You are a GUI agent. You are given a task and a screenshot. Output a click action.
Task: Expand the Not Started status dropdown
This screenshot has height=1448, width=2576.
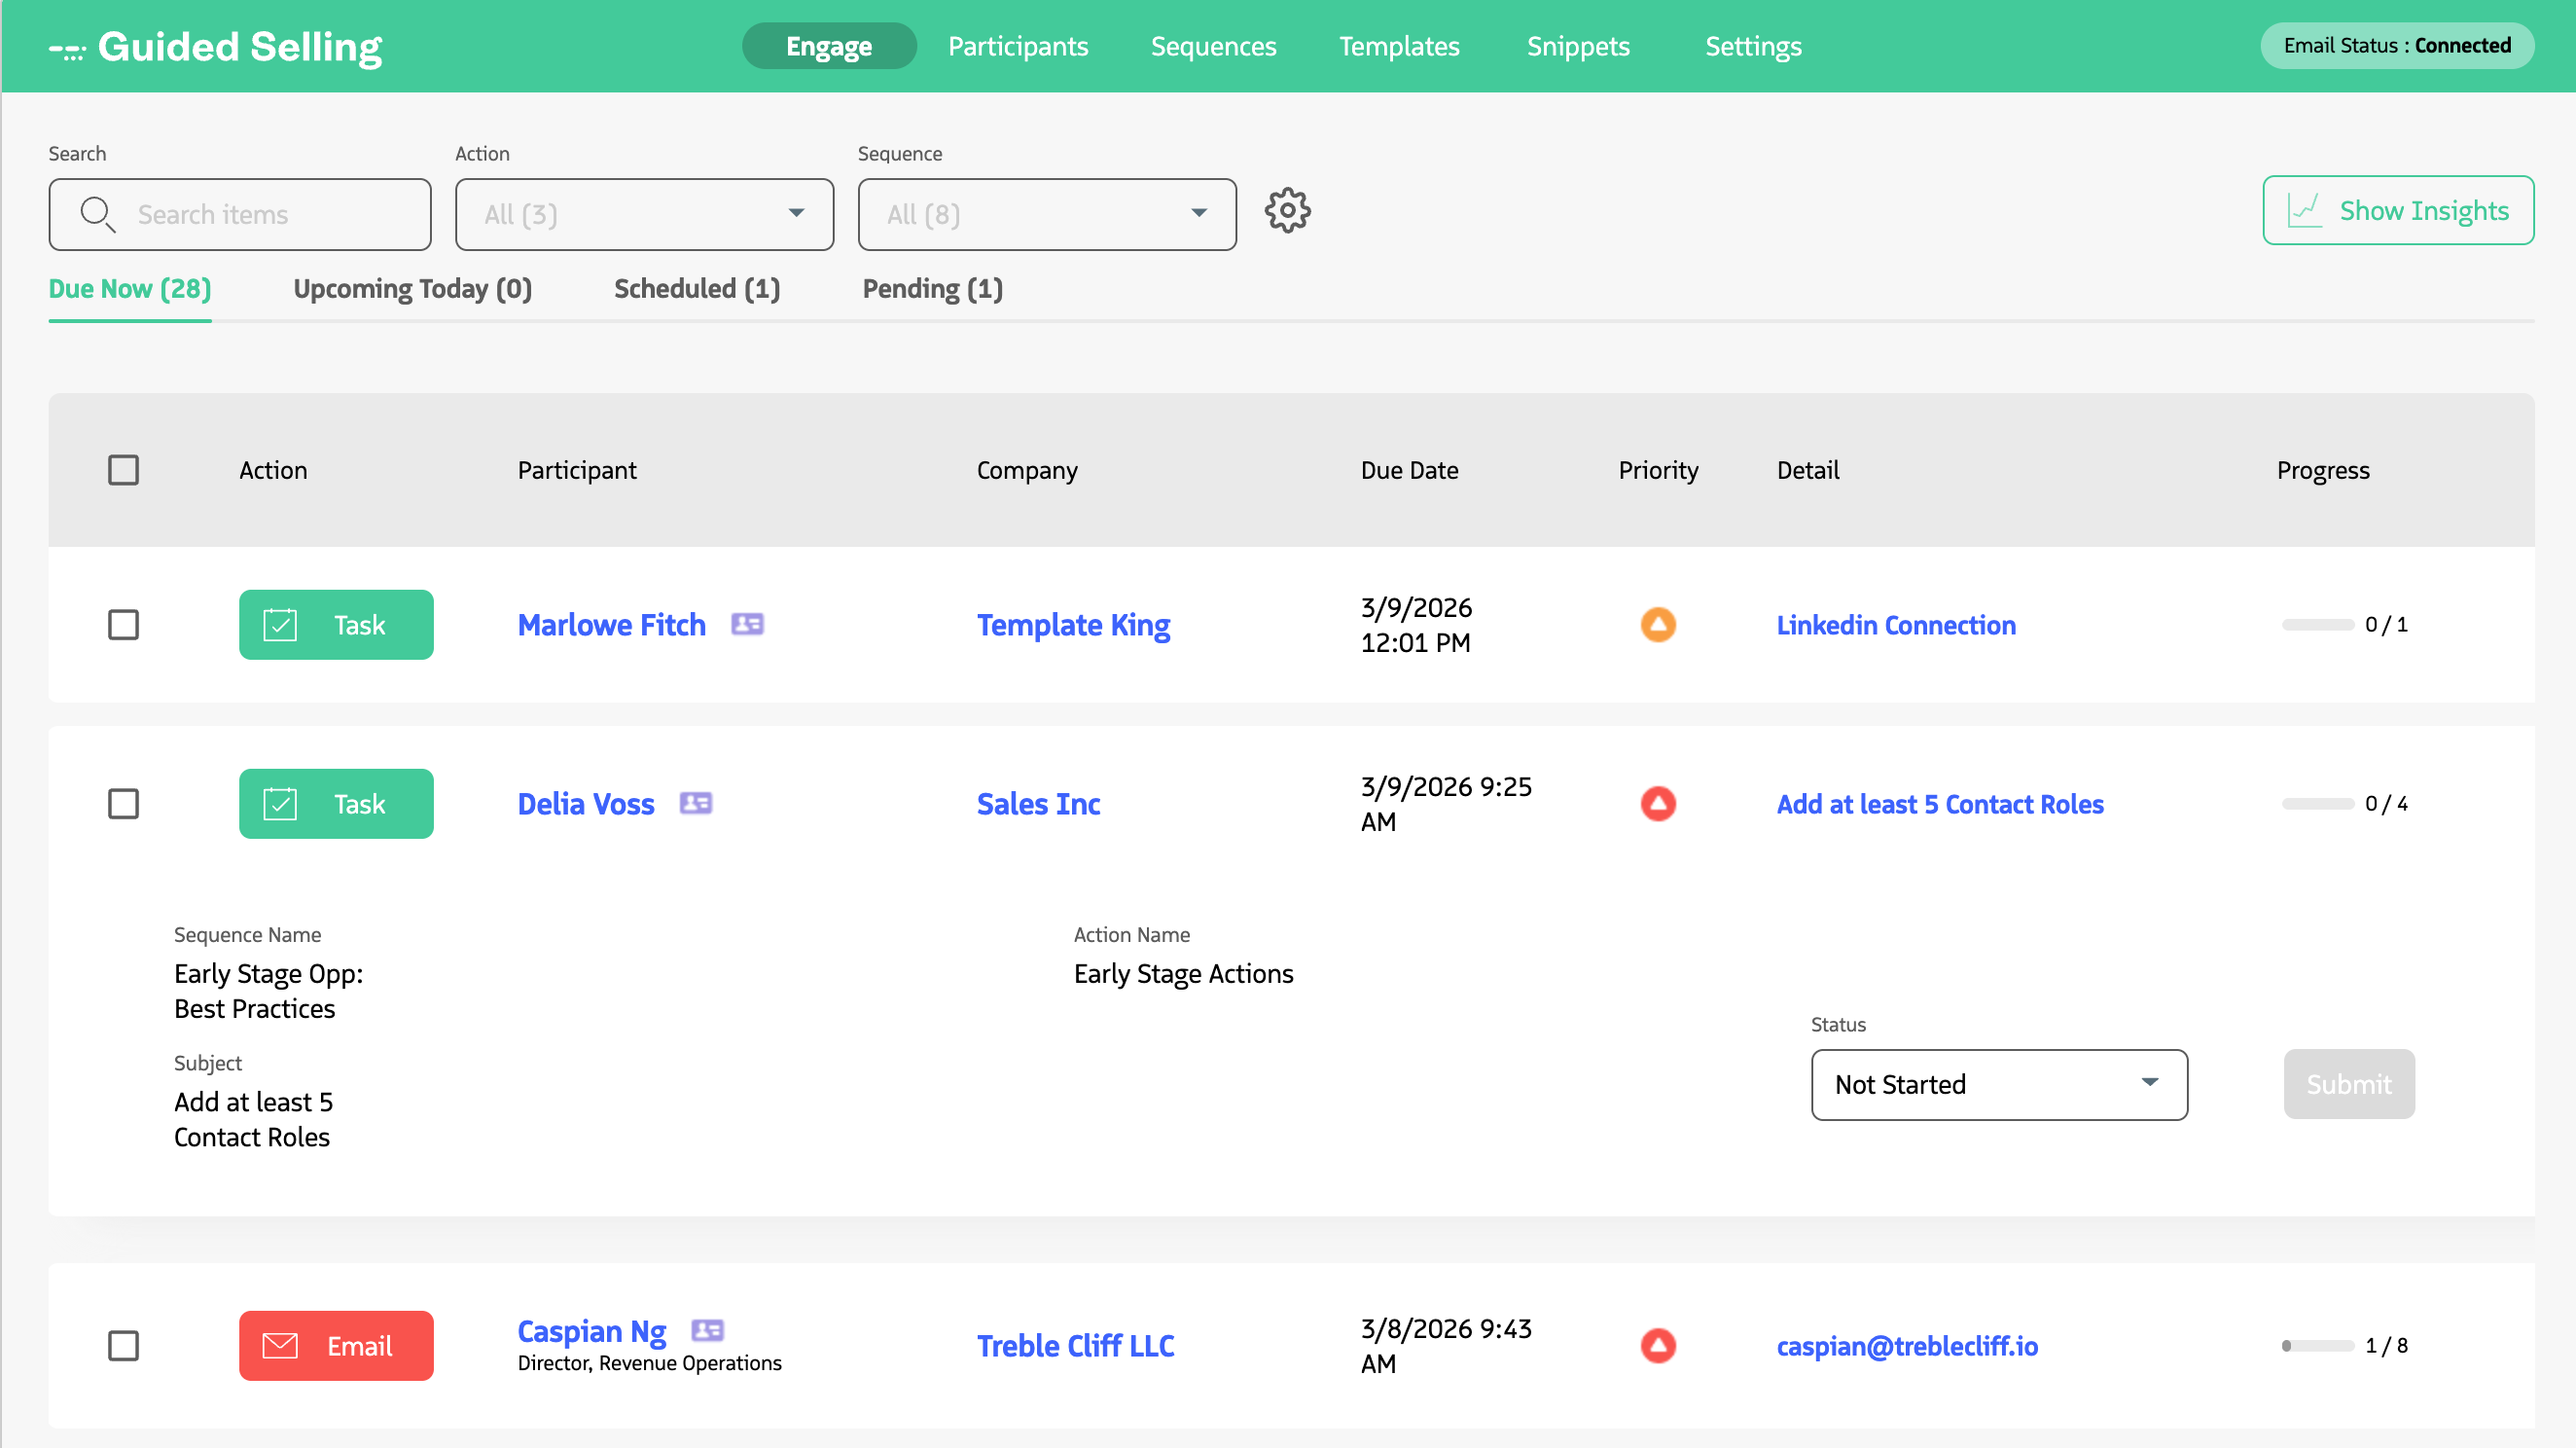click(x=1998, y=1085)
